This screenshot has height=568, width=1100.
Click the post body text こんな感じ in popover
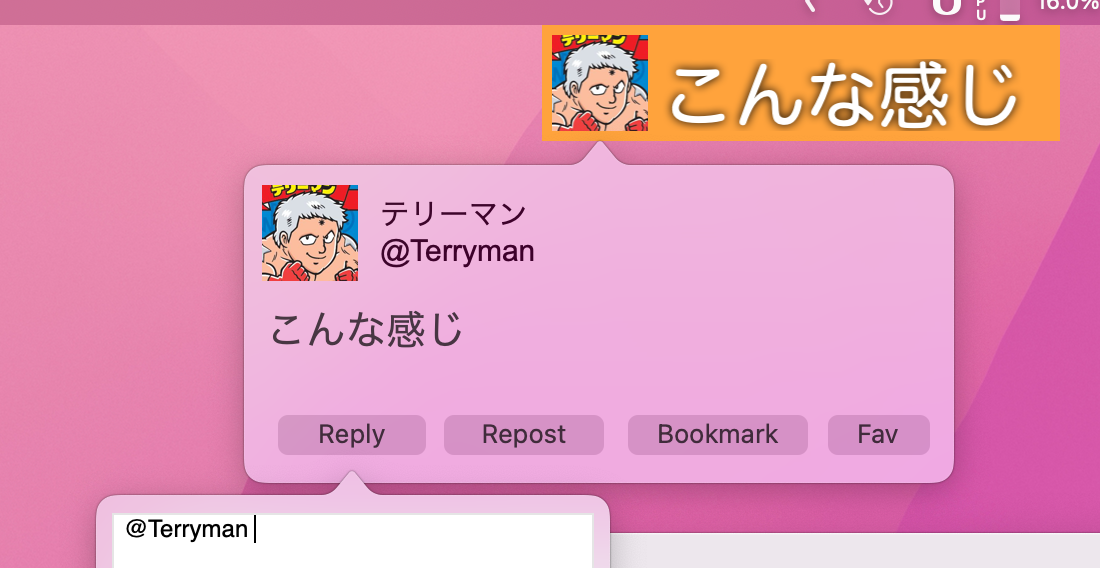pyautogui.click(x=366, y=330)
